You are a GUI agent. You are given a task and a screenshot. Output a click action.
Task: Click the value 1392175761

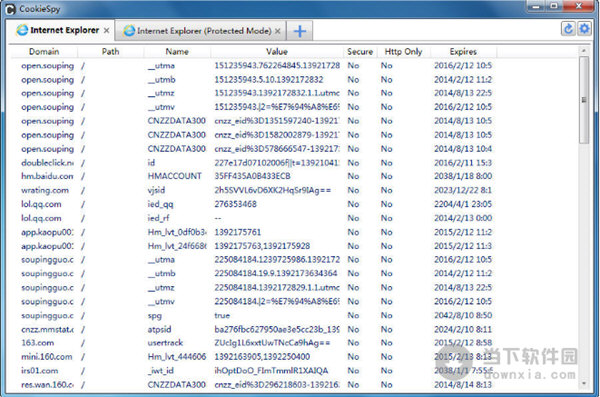click(237, 232)
